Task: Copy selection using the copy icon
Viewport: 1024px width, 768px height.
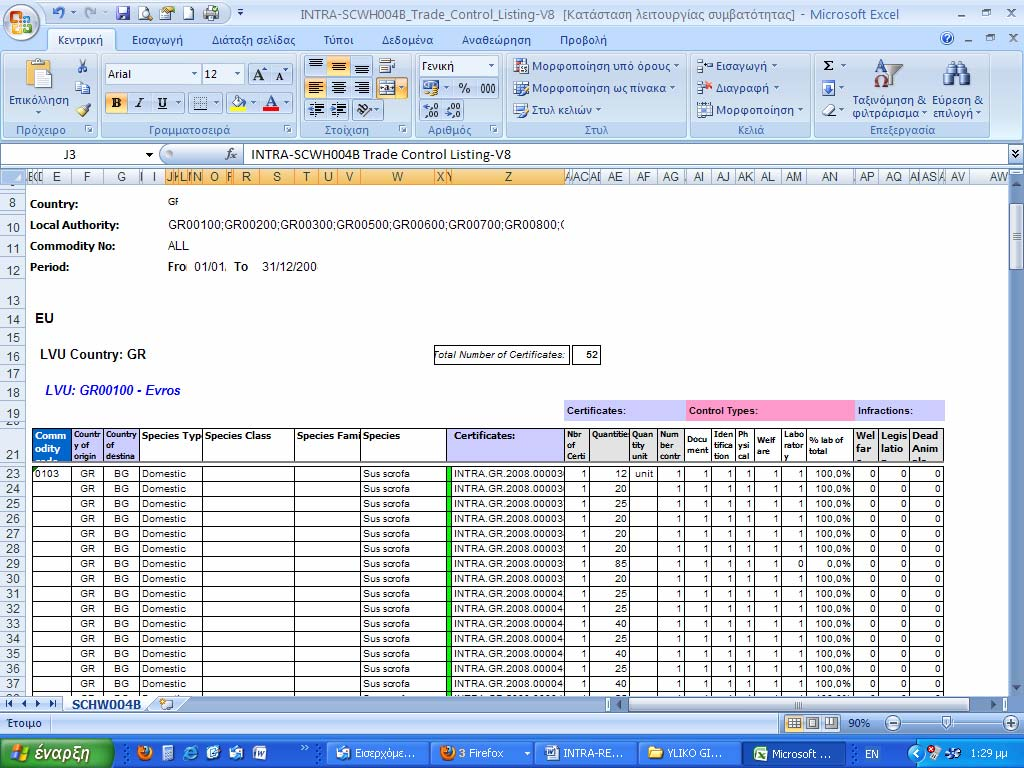Action: pyautogui.click(x=82, y=88)
